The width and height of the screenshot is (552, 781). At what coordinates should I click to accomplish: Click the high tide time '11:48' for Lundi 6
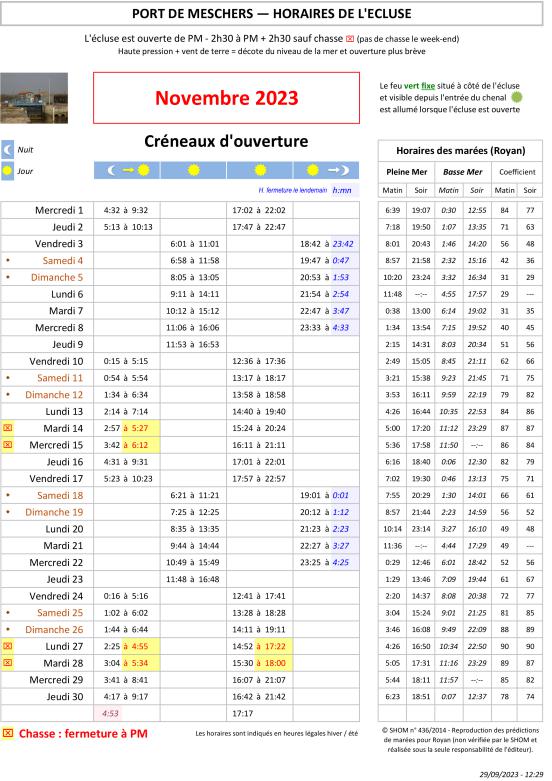pyautogui.click(x=393, y=294)
